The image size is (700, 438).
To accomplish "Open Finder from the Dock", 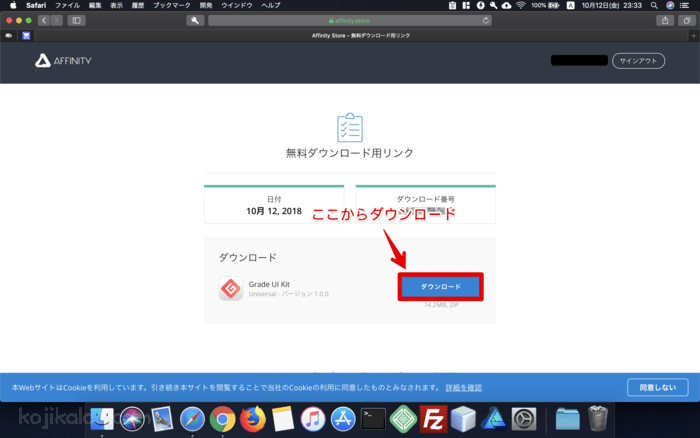I will click(x=102, y=419).
